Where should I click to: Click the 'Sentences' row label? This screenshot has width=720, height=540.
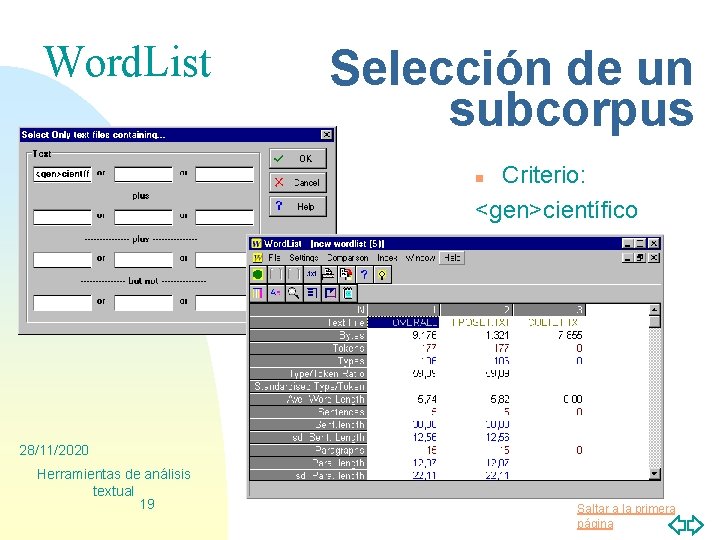308,412
